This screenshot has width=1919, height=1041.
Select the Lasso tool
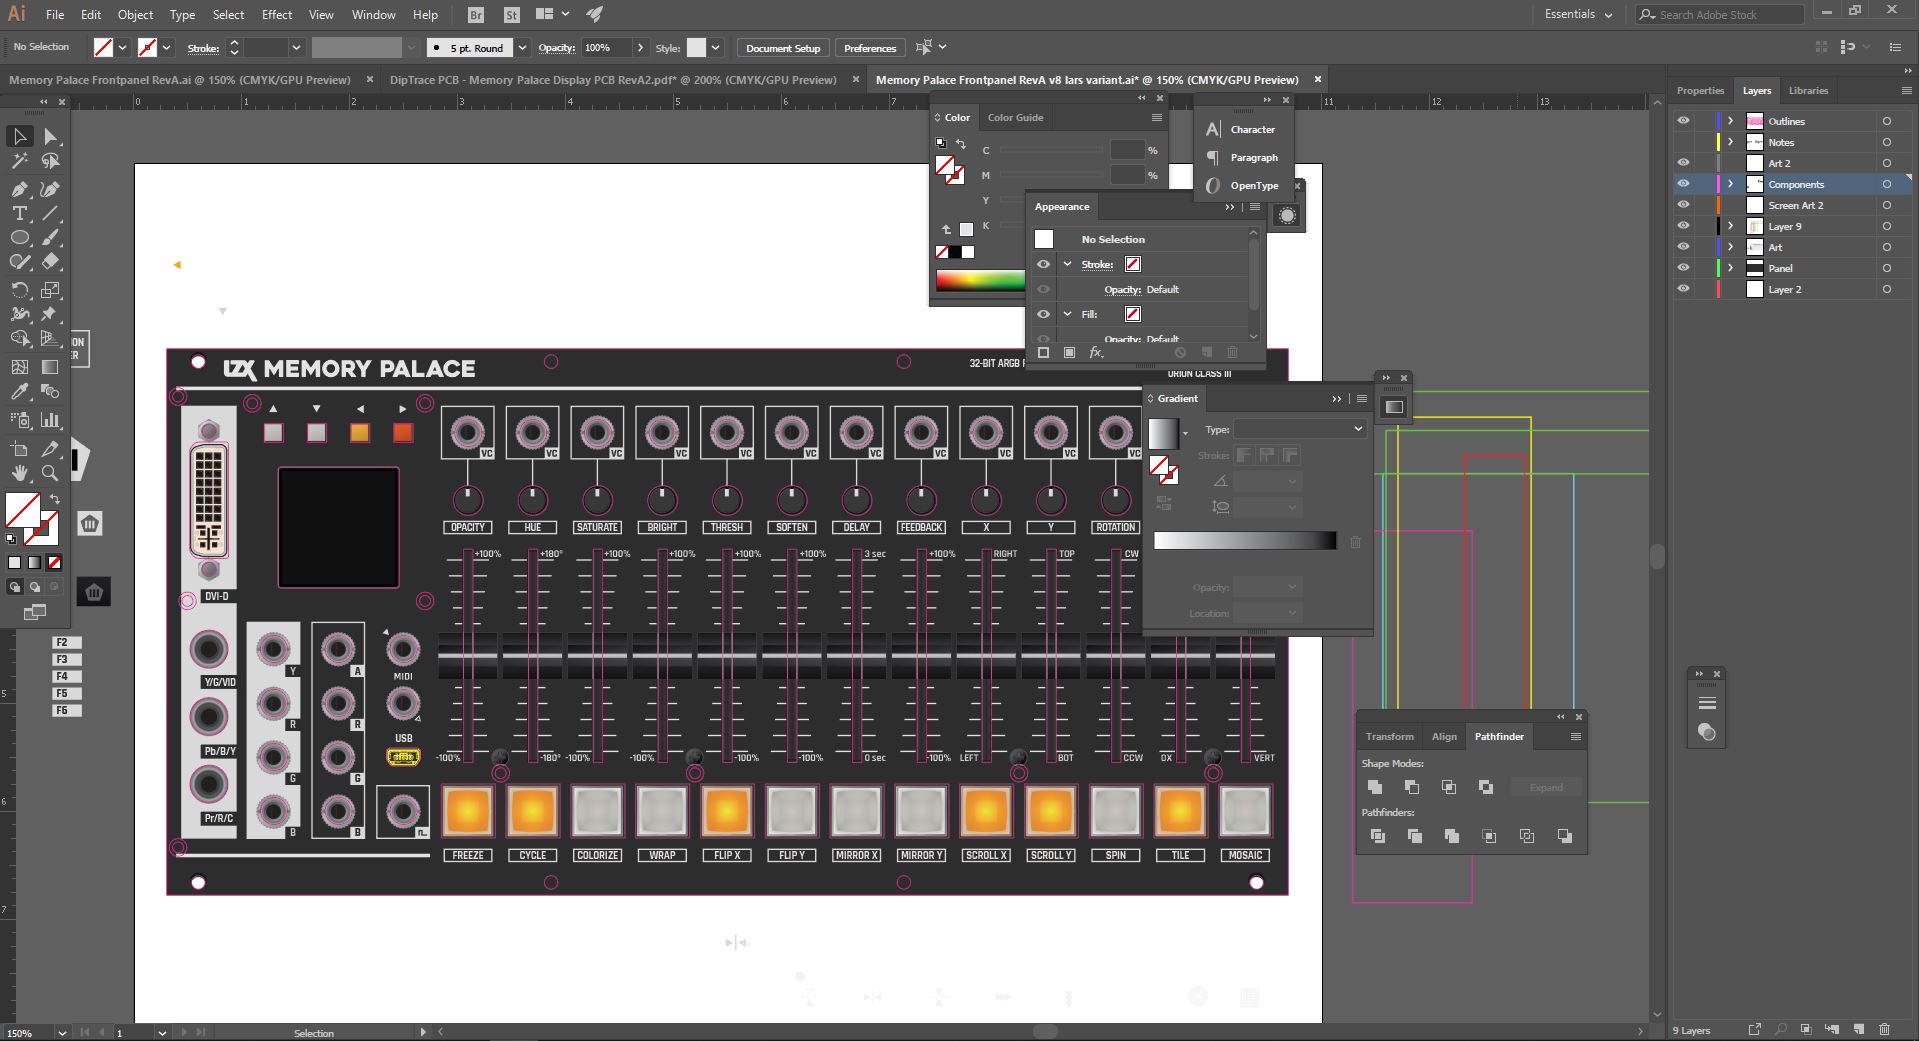point(50,161)
